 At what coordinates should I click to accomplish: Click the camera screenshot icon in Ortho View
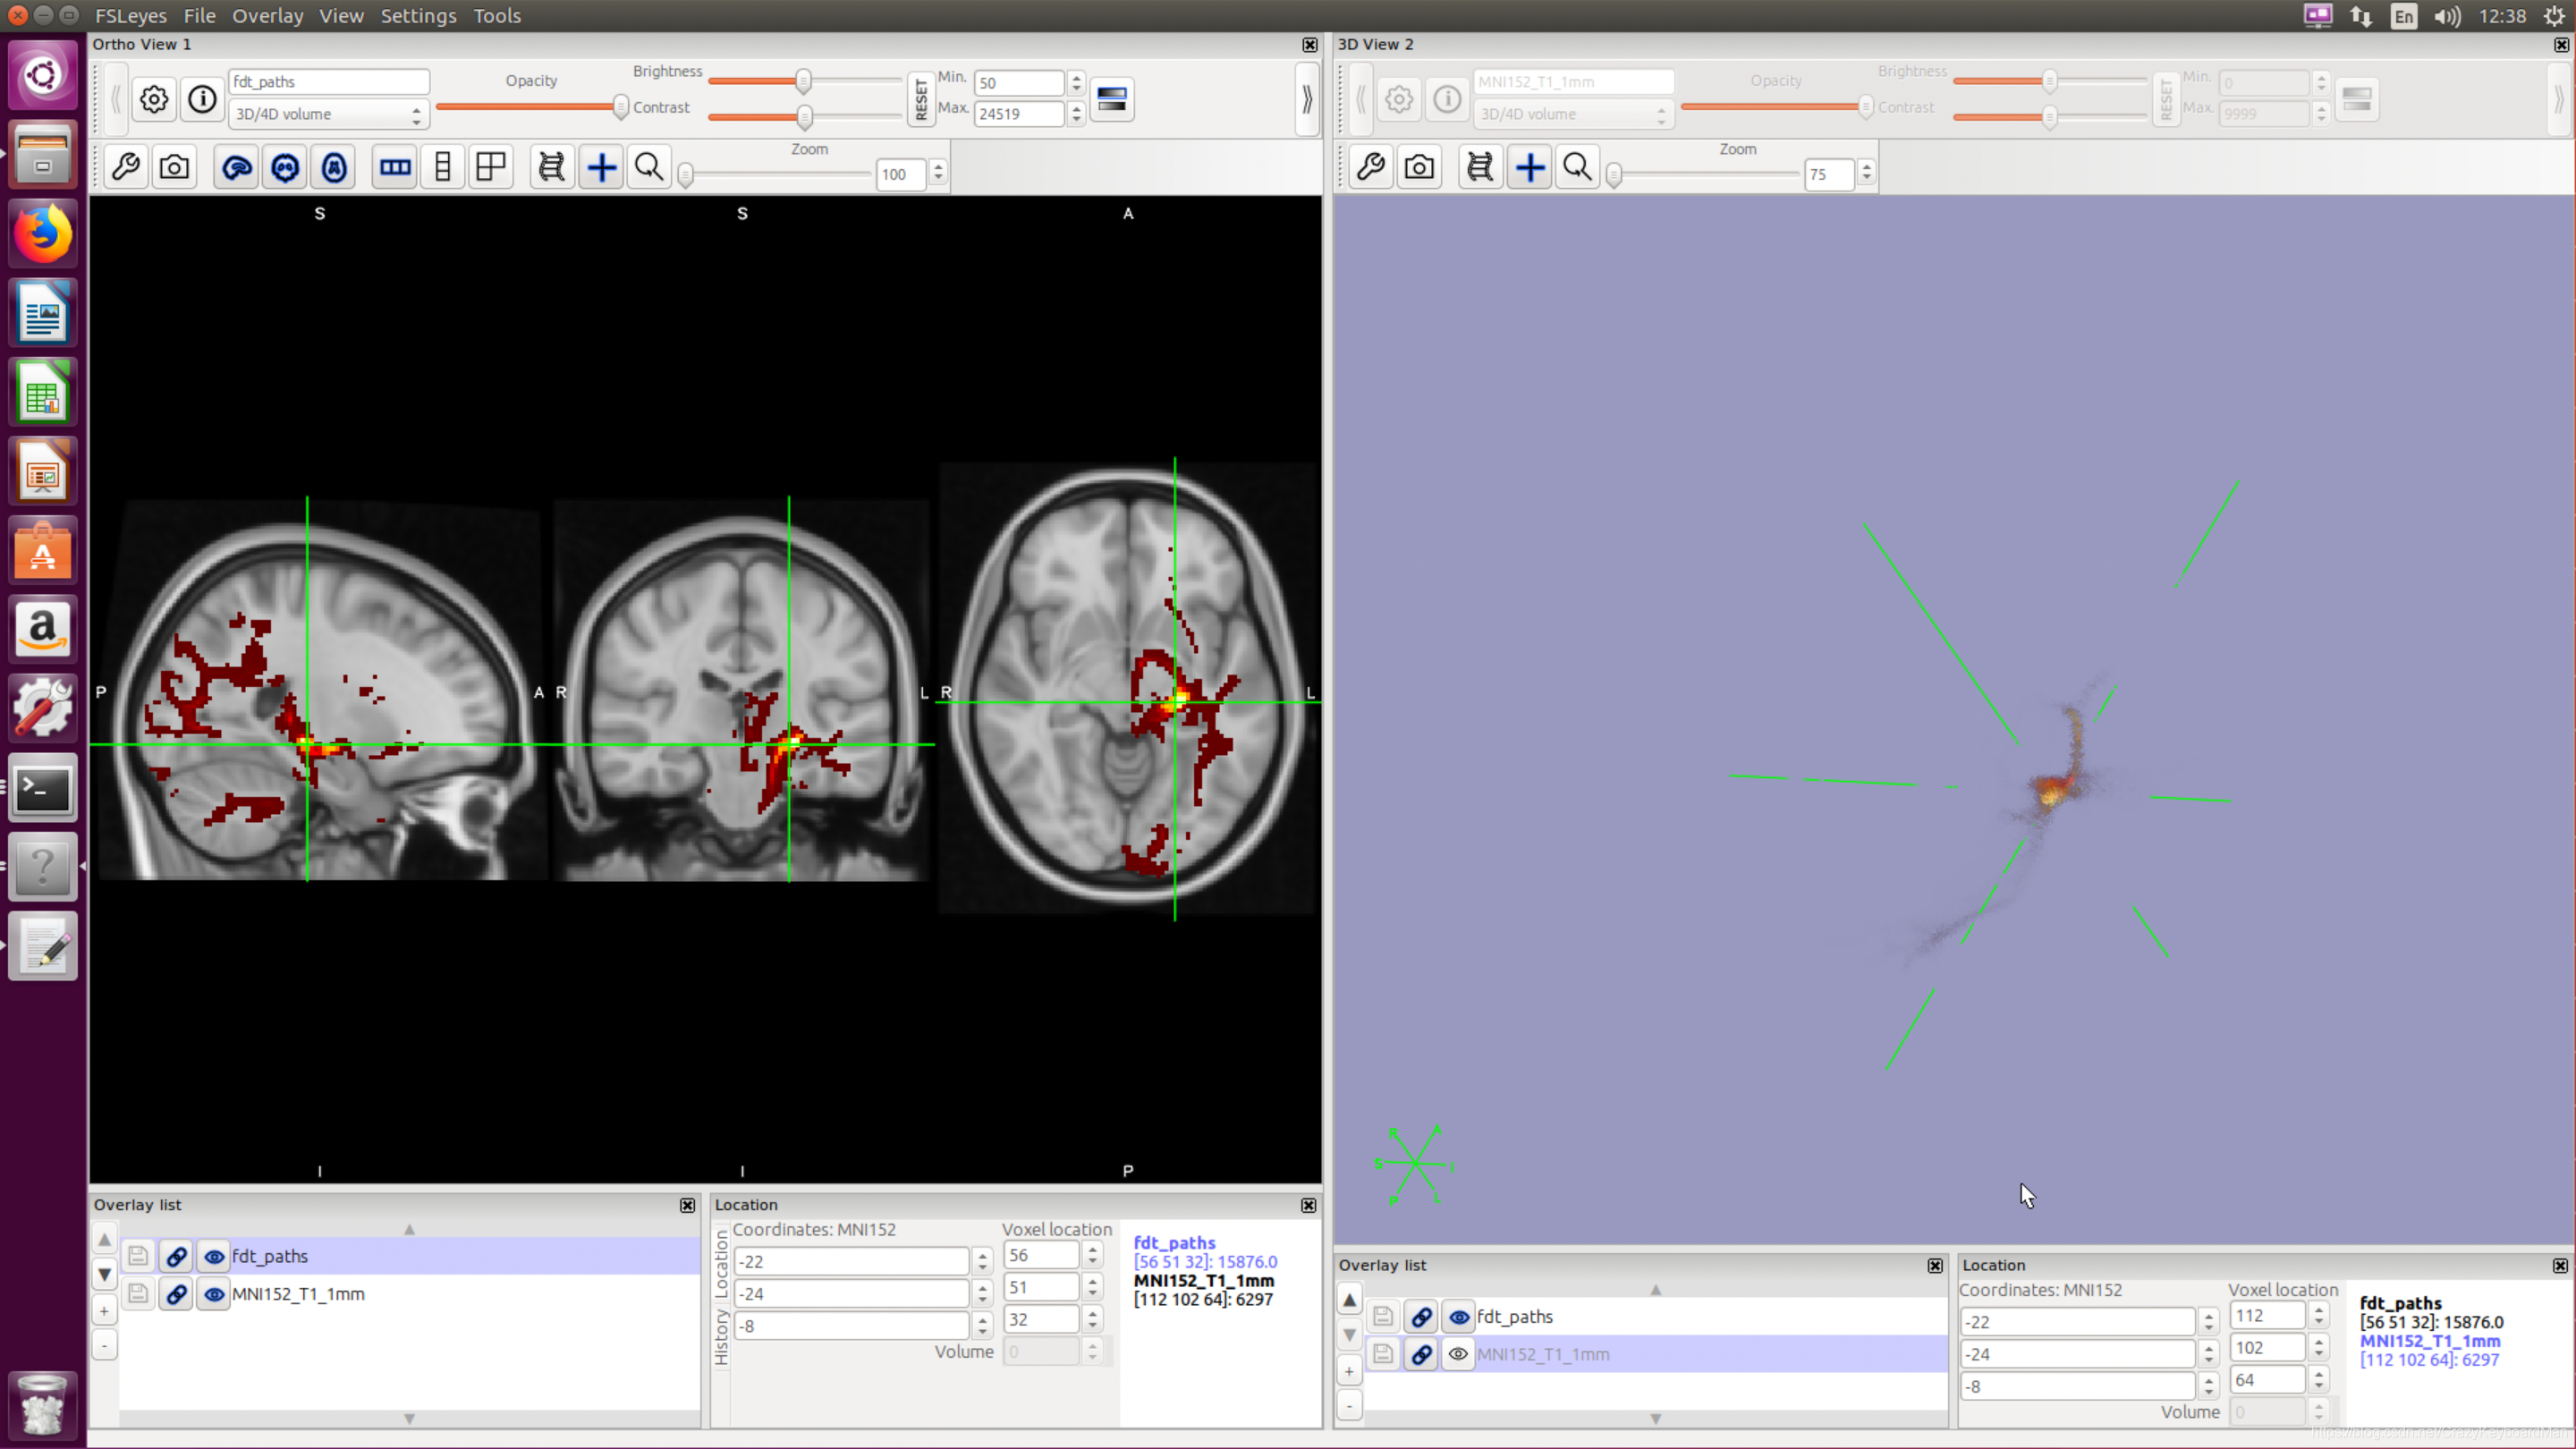click(x=175, y=167)
